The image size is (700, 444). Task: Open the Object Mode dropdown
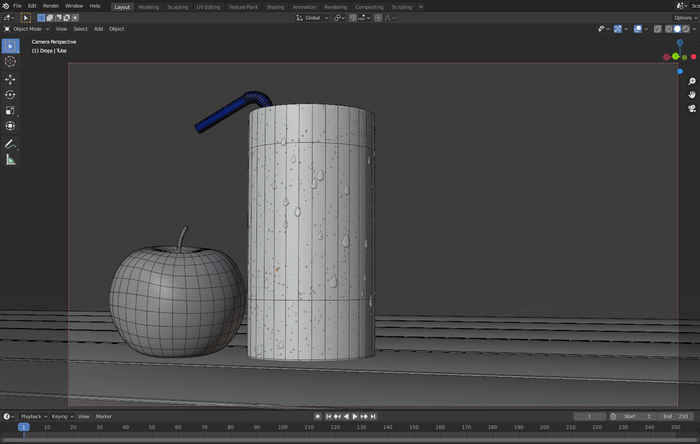click(x=27, y=29)
